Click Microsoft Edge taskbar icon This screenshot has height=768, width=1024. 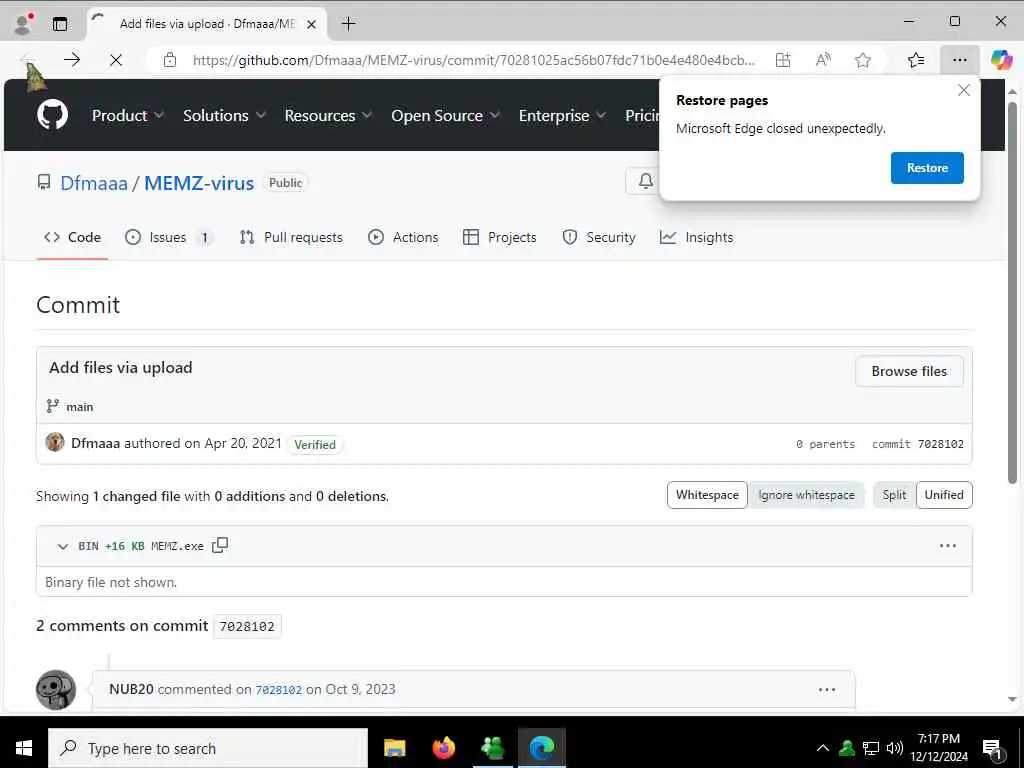(541, 748)
